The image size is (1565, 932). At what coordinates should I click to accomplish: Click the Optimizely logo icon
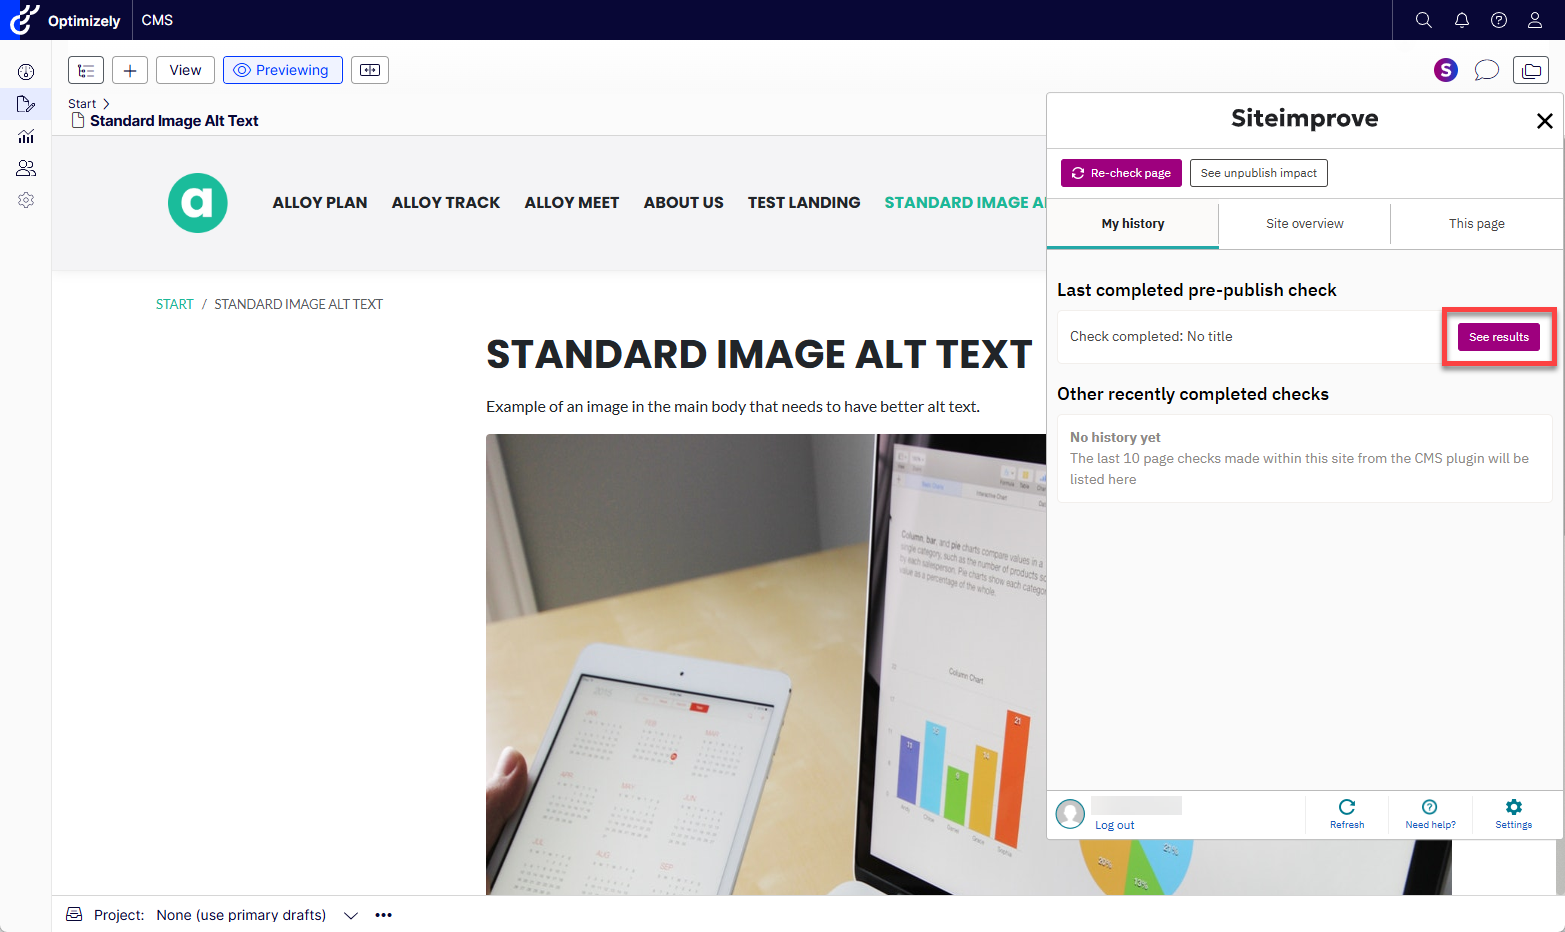click(24, 19)
